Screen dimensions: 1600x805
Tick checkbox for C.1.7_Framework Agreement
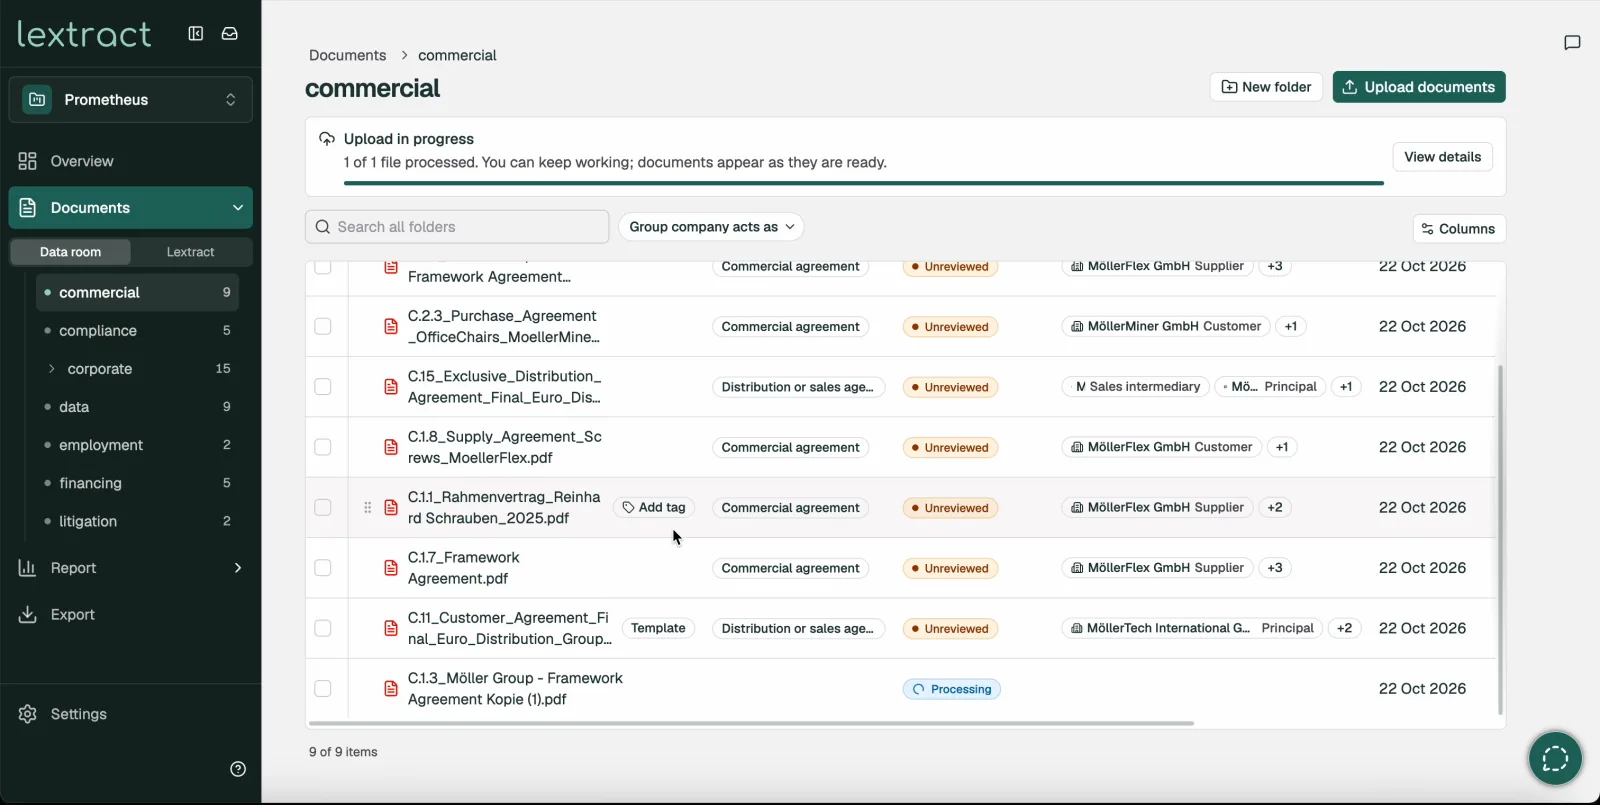tap(323, 568)
